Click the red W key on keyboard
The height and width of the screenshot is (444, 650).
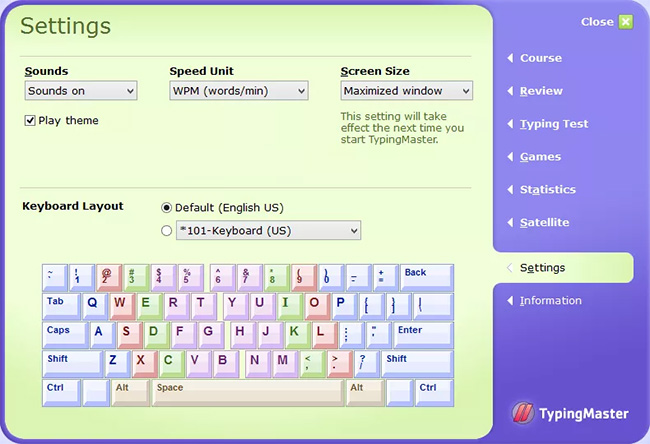pos(123,306)
